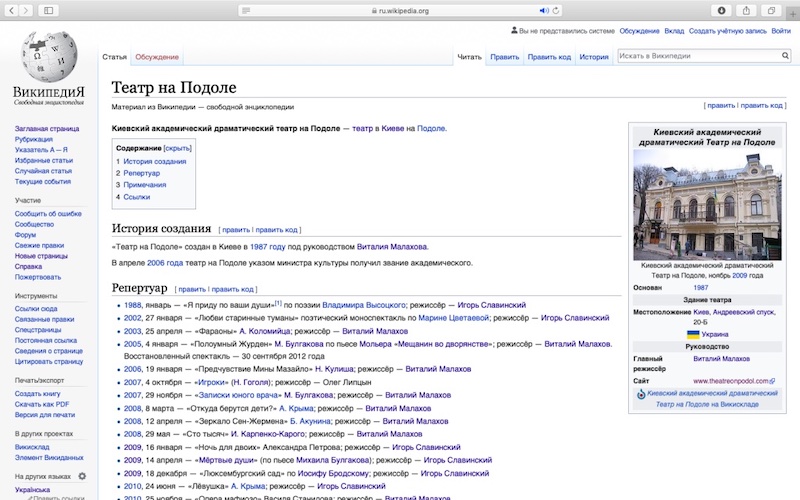Viewport: 800px width, 500px height.
Task: Click the Wikimedia Commons icon in infobox
Action: pos(641,394)
